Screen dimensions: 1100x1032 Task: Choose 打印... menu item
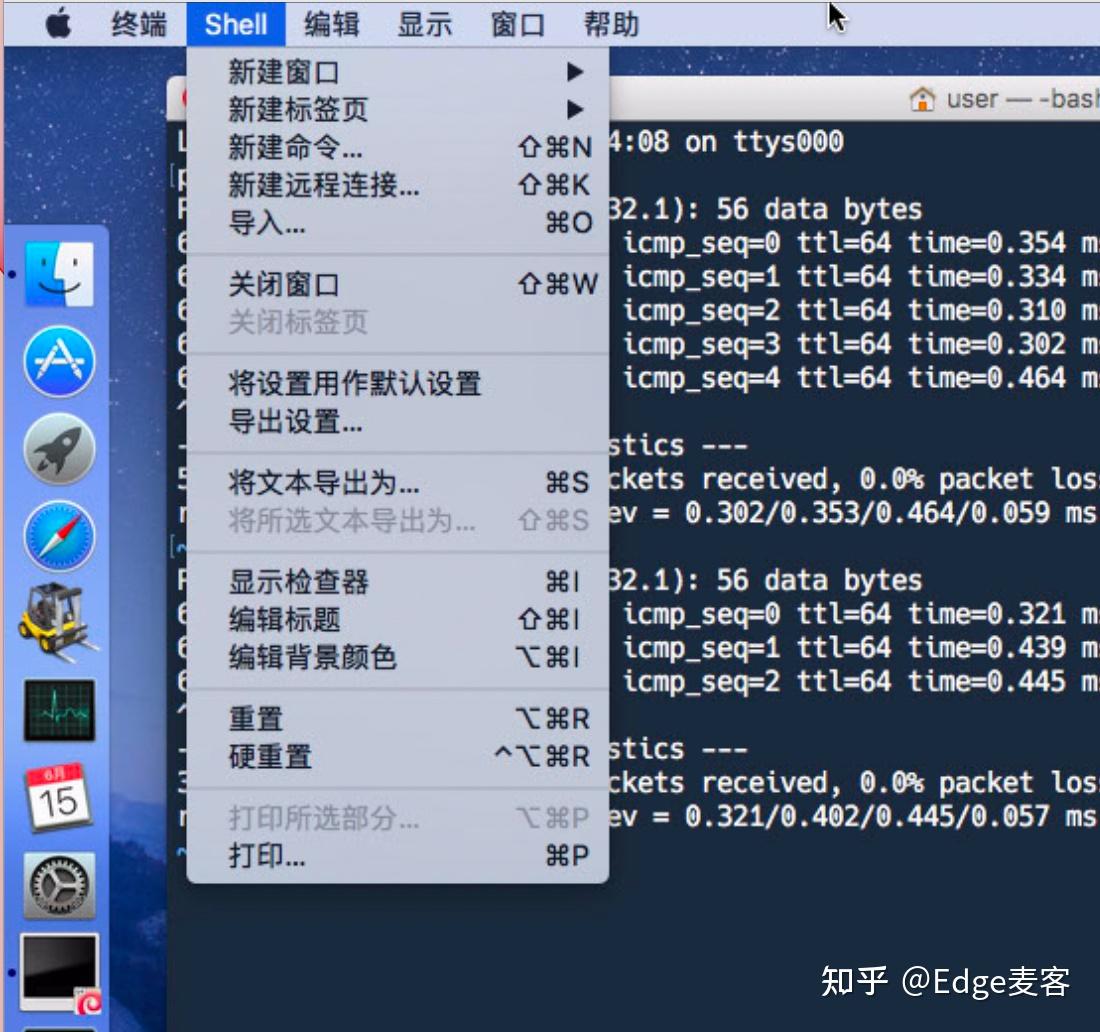tap(398, 856)
